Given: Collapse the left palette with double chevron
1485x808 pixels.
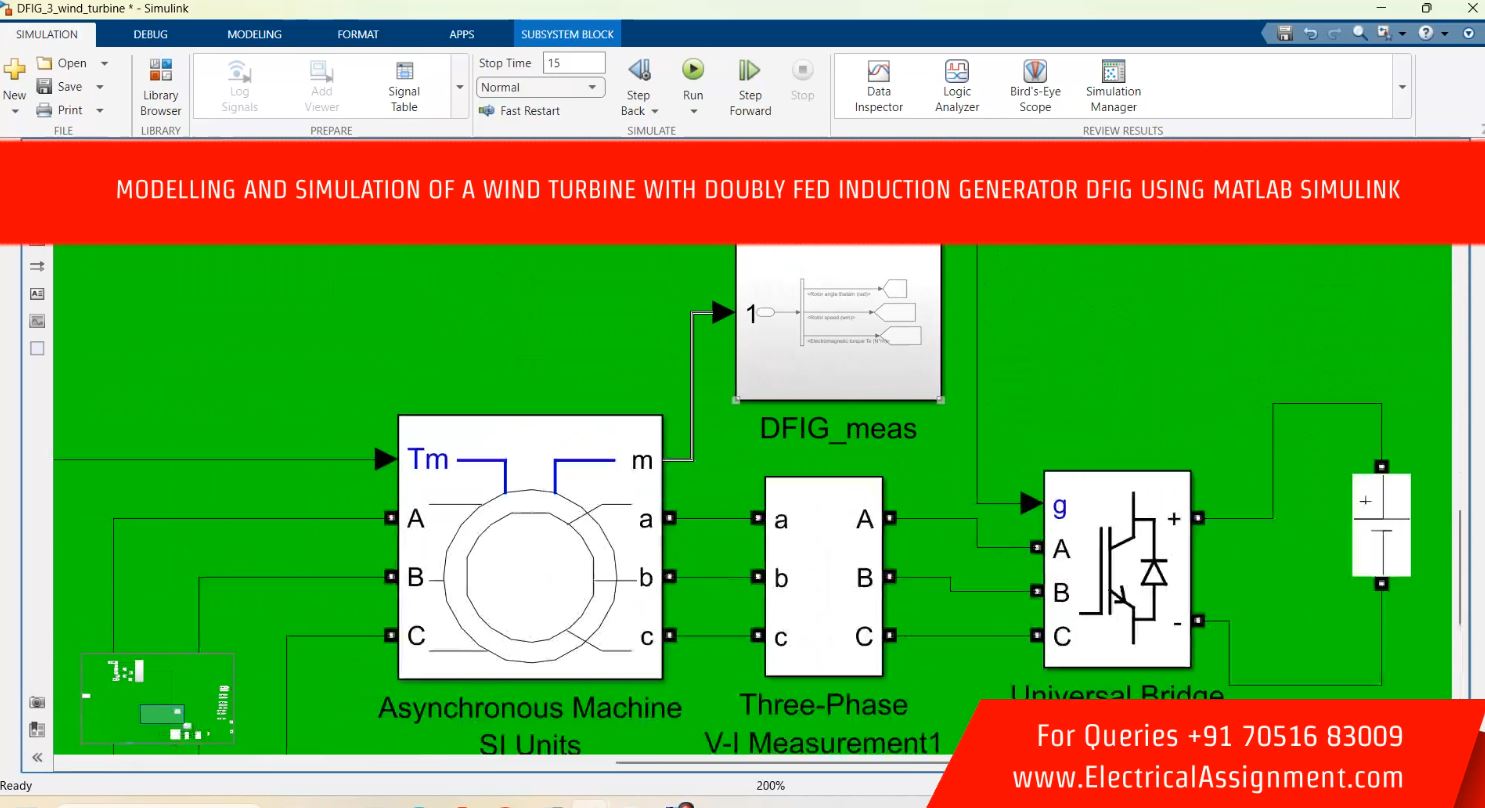Looking at the screenshot, I should [37, 757].
